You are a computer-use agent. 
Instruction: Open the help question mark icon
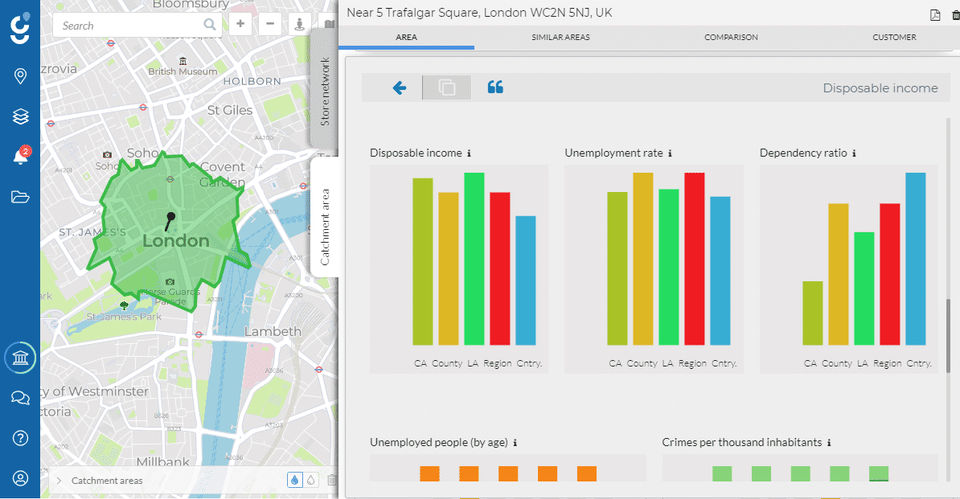click(20, 438)
